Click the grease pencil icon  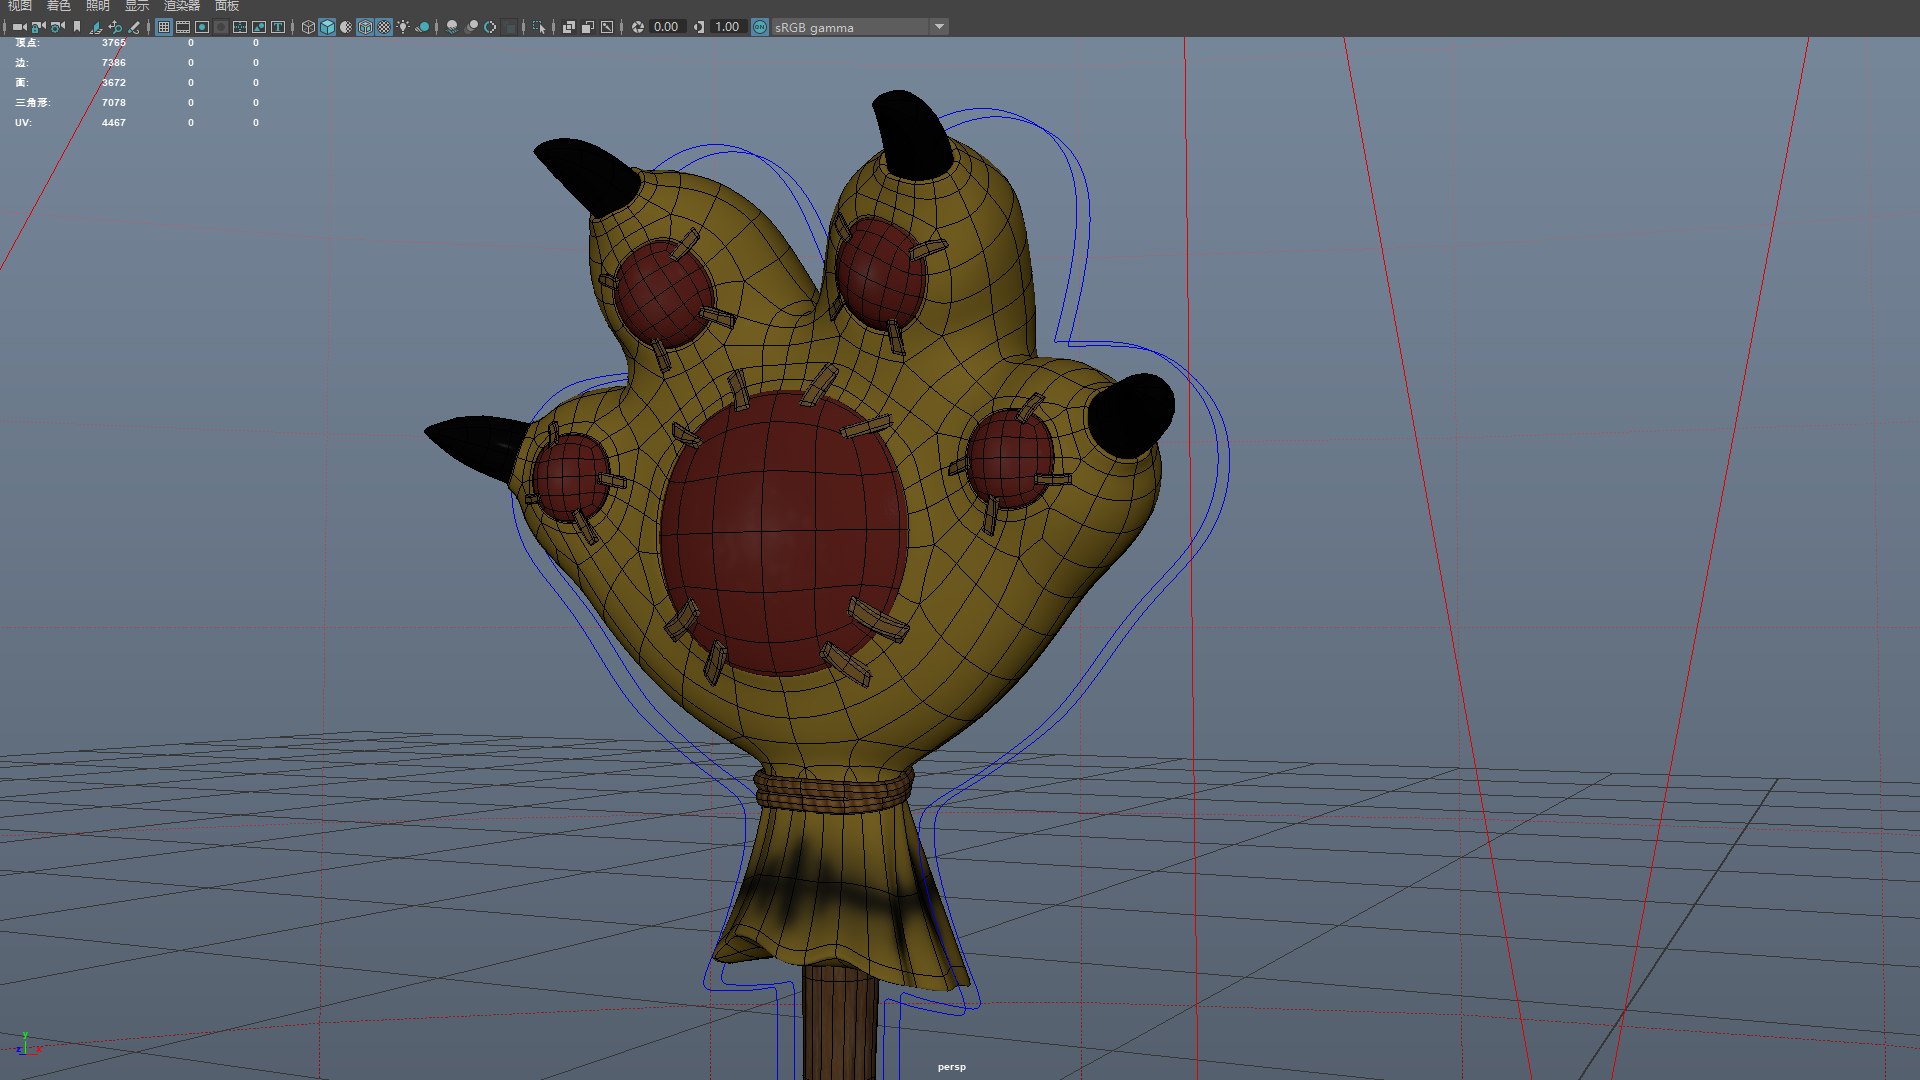[x=134, y=27]
